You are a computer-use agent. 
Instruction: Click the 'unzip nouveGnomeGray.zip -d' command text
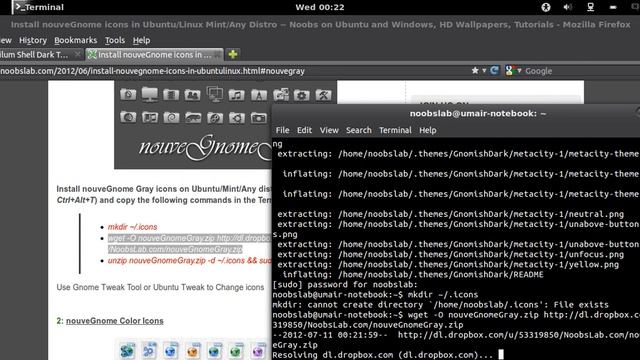(x=189, y=260)
